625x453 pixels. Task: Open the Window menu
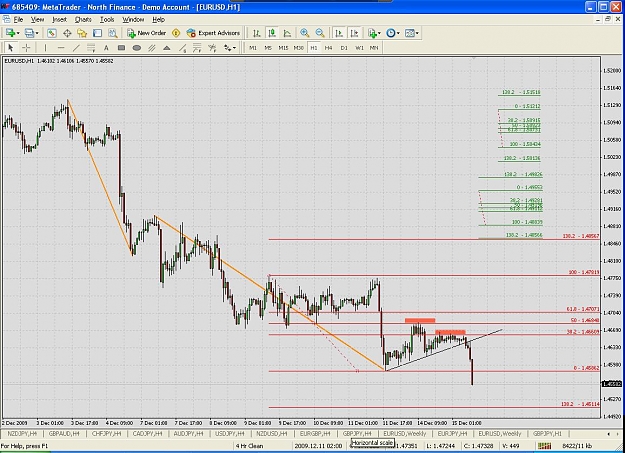coord(133,19)
